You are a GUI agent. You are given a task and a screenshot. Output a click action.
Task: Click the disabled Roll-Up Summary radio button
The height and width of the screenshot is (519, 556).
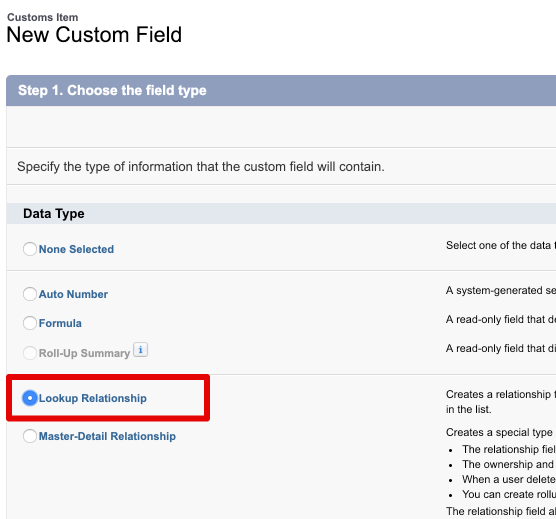click(30, 353)
